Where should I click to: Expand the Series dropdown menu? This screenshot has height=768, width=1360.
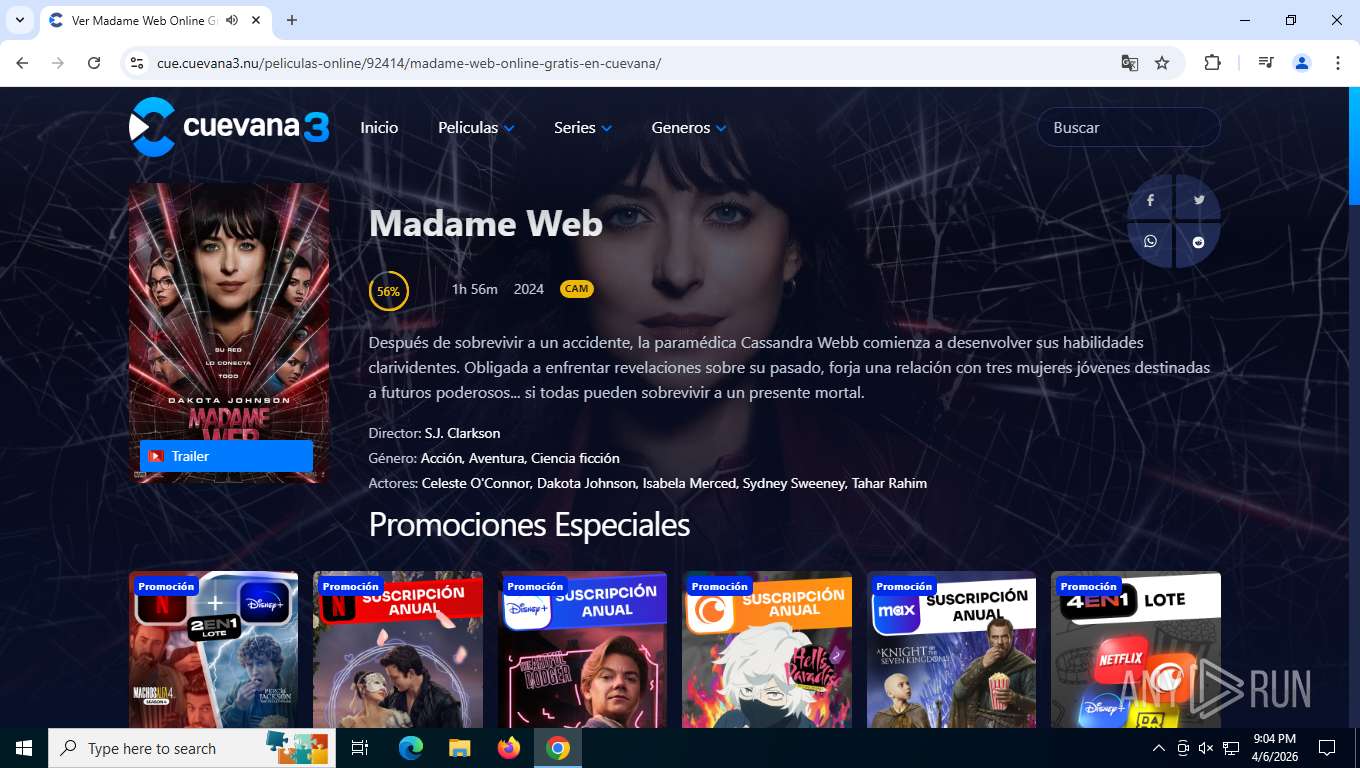583,128
